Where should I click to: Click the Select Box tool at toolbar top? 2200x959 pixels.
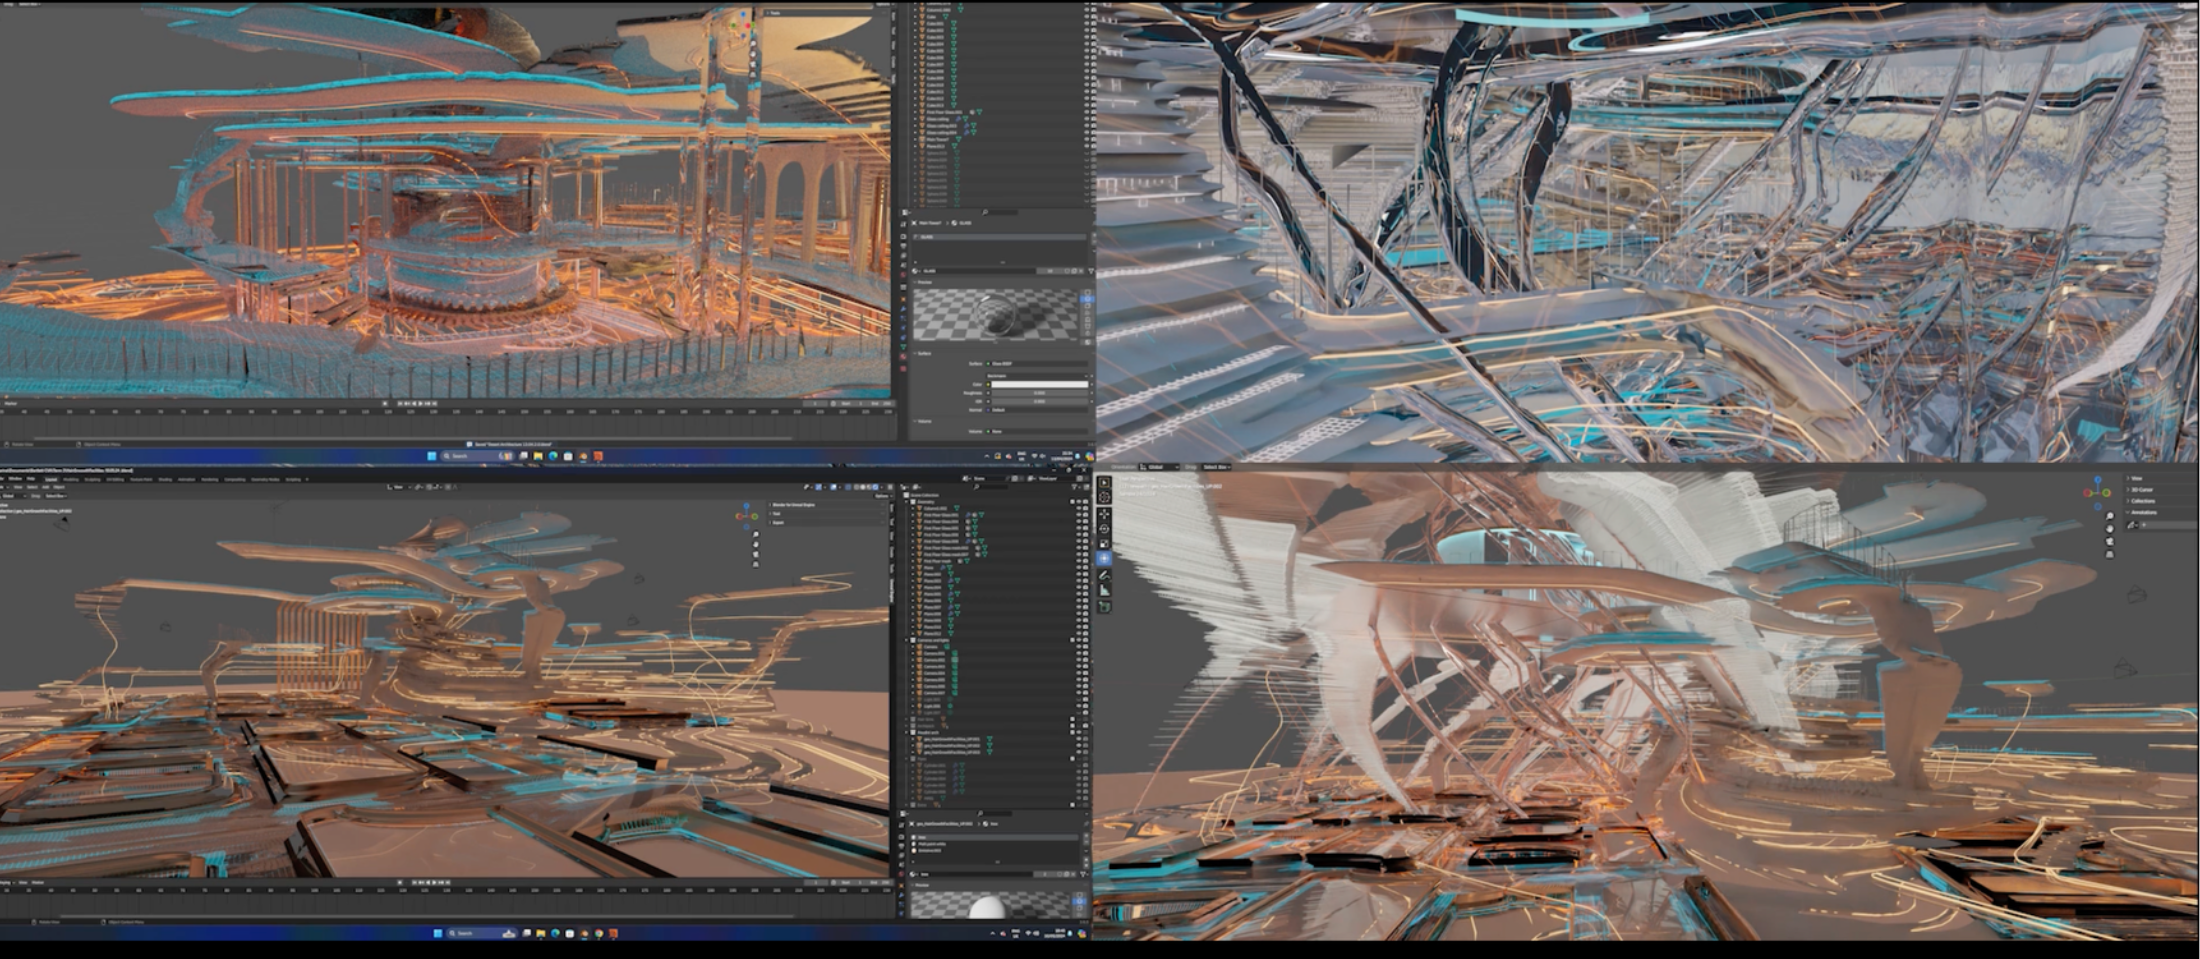1104,482
